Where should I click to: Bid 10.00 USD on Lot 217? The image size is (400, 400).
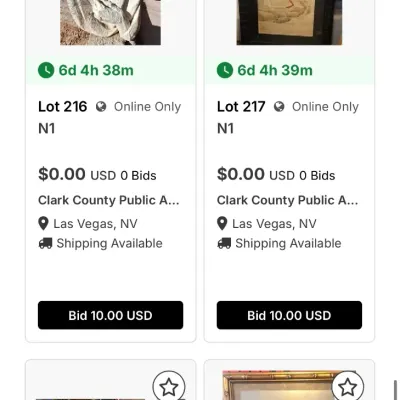[x=289, y=315]
